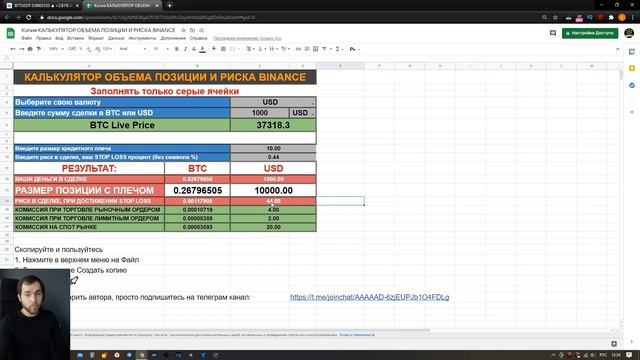640x360 pixels.
Task: Open the Вставка menu
Action: 76,38
